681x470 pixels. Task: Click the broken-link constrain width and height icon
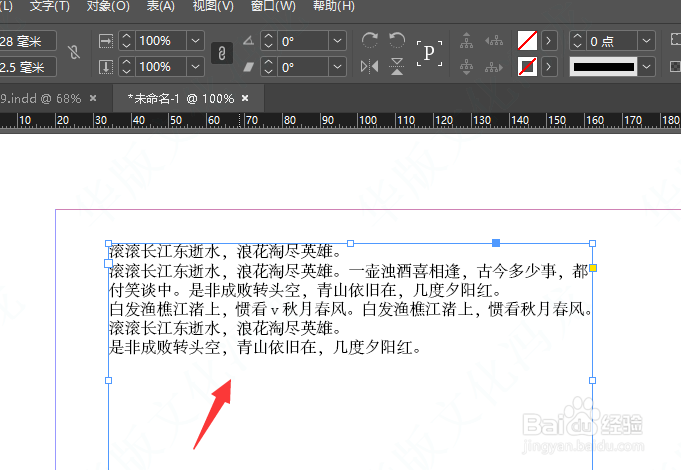click(74, 53)
